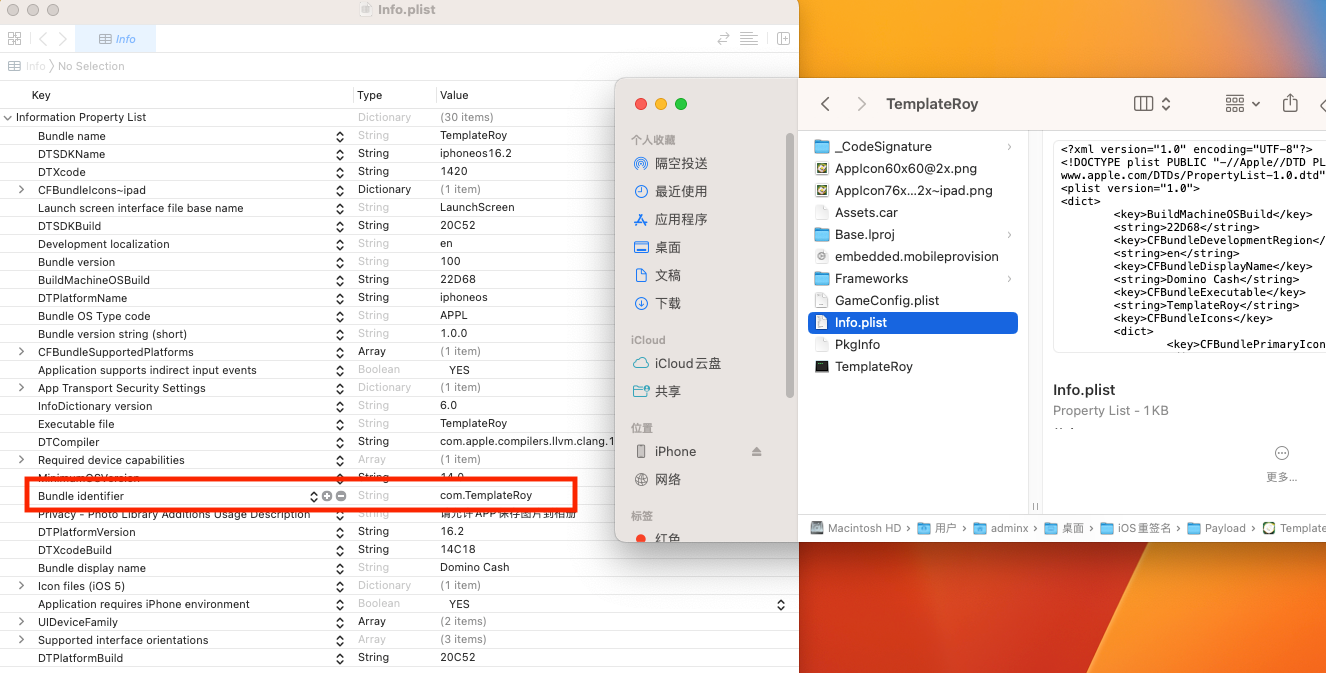Open Finder column view switcher dropdown
Screen dimensions: 1326x673
coord(1152,104)
